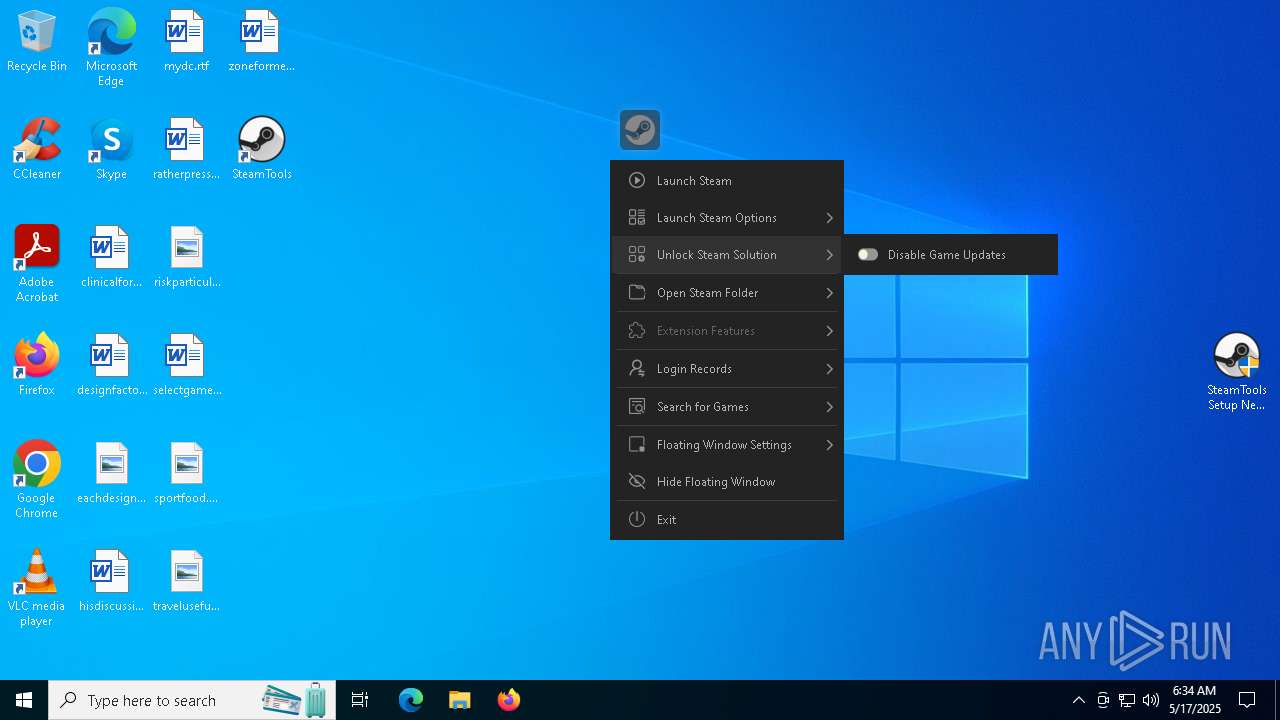Select the Recycle Bin desktop icon

(x=37, y=42)
